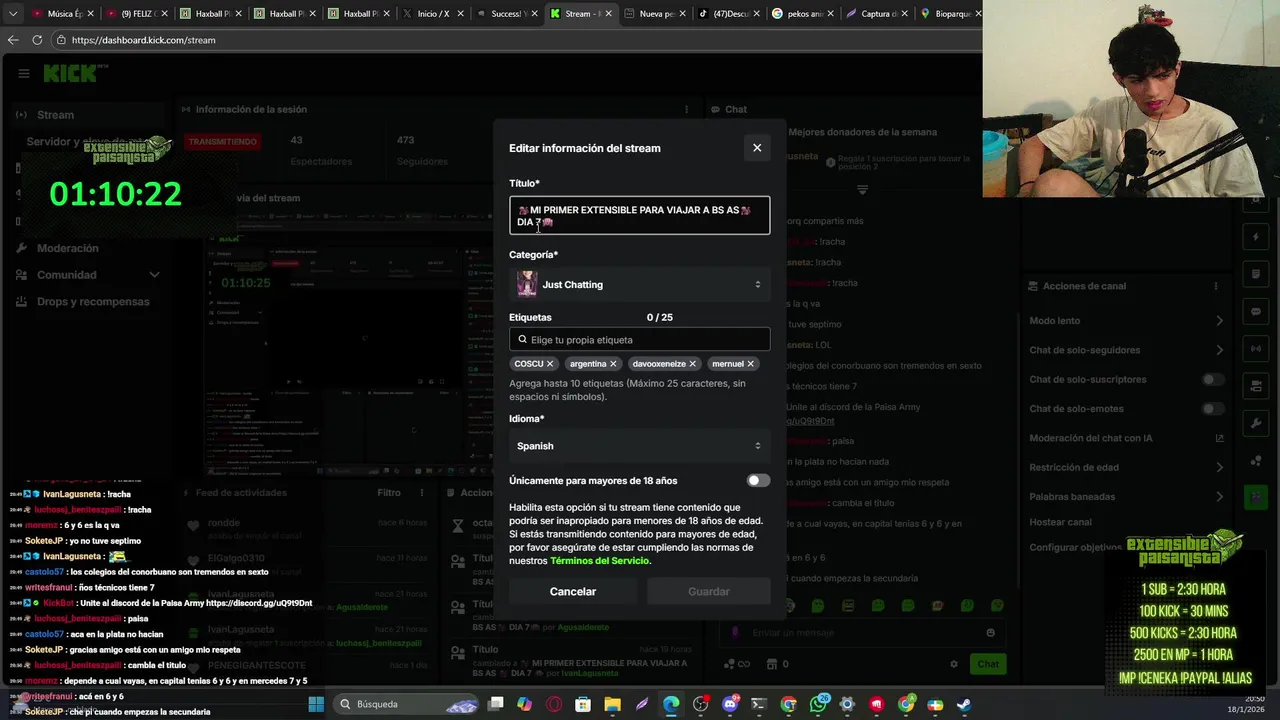Image resolution: width=1280 pixels, height=720 pixels.
Task: Open the Windows Start menu
Action: point(316,704)
